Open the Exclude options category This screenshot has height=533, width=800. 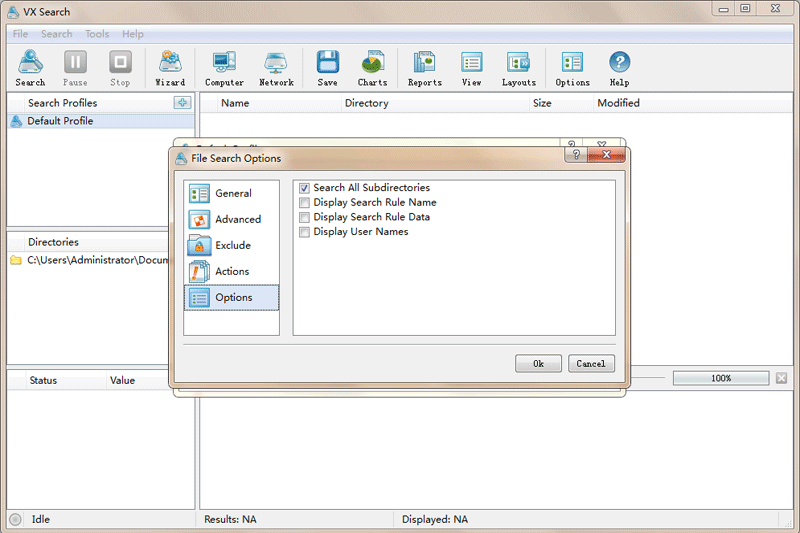(x=231, y=246)
